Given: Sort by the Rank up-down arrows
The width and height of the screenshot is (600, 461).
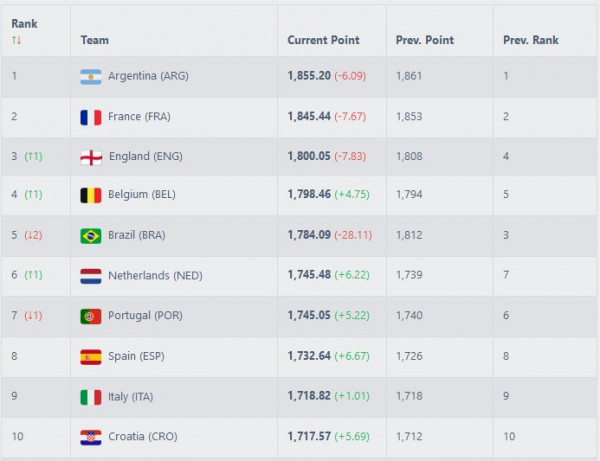Looking at the screenshot, I should (16, 40).
